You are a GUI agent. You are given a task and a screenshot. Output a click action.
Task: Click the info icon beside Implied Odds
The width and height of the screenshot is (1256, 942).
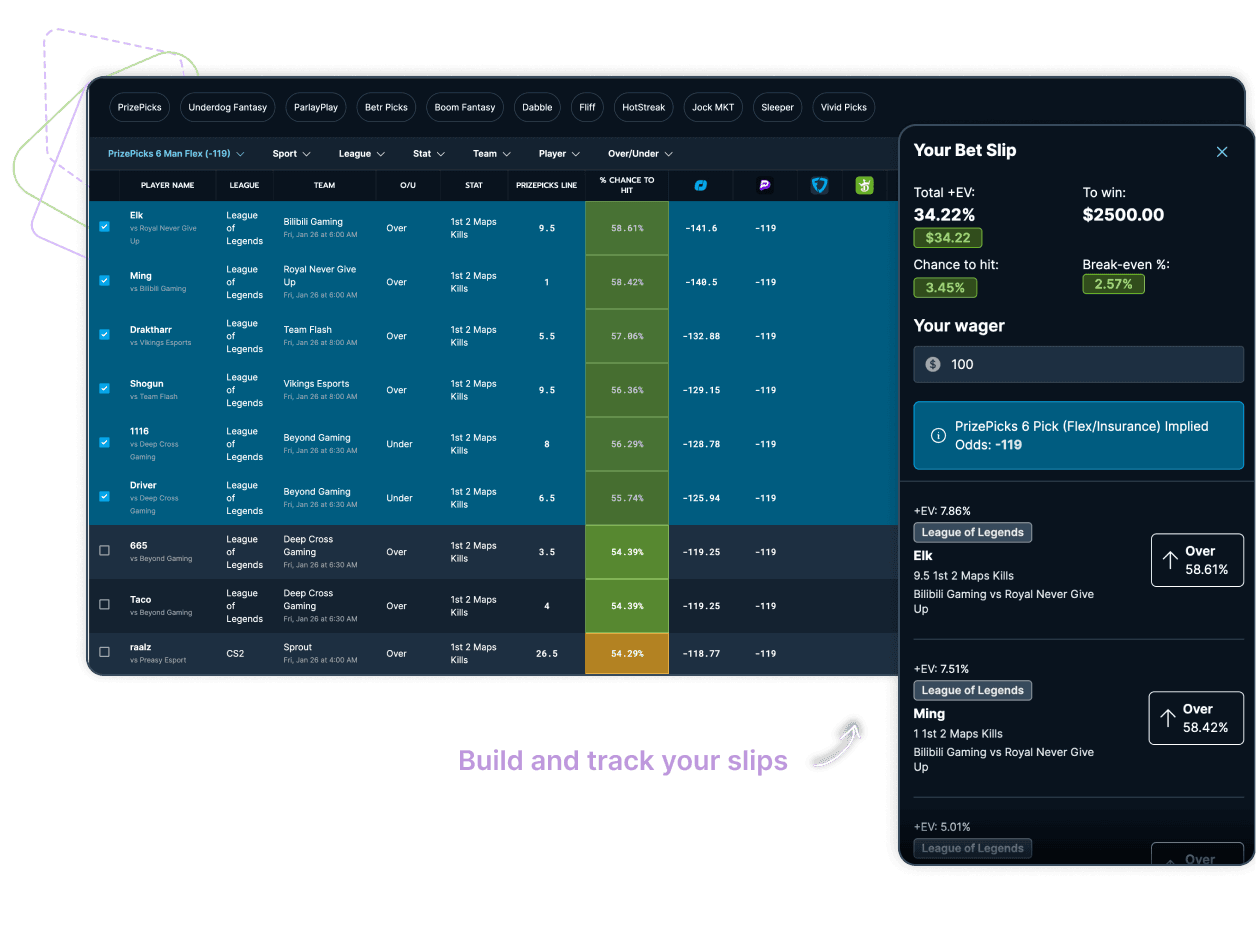(x=938, y=435)
